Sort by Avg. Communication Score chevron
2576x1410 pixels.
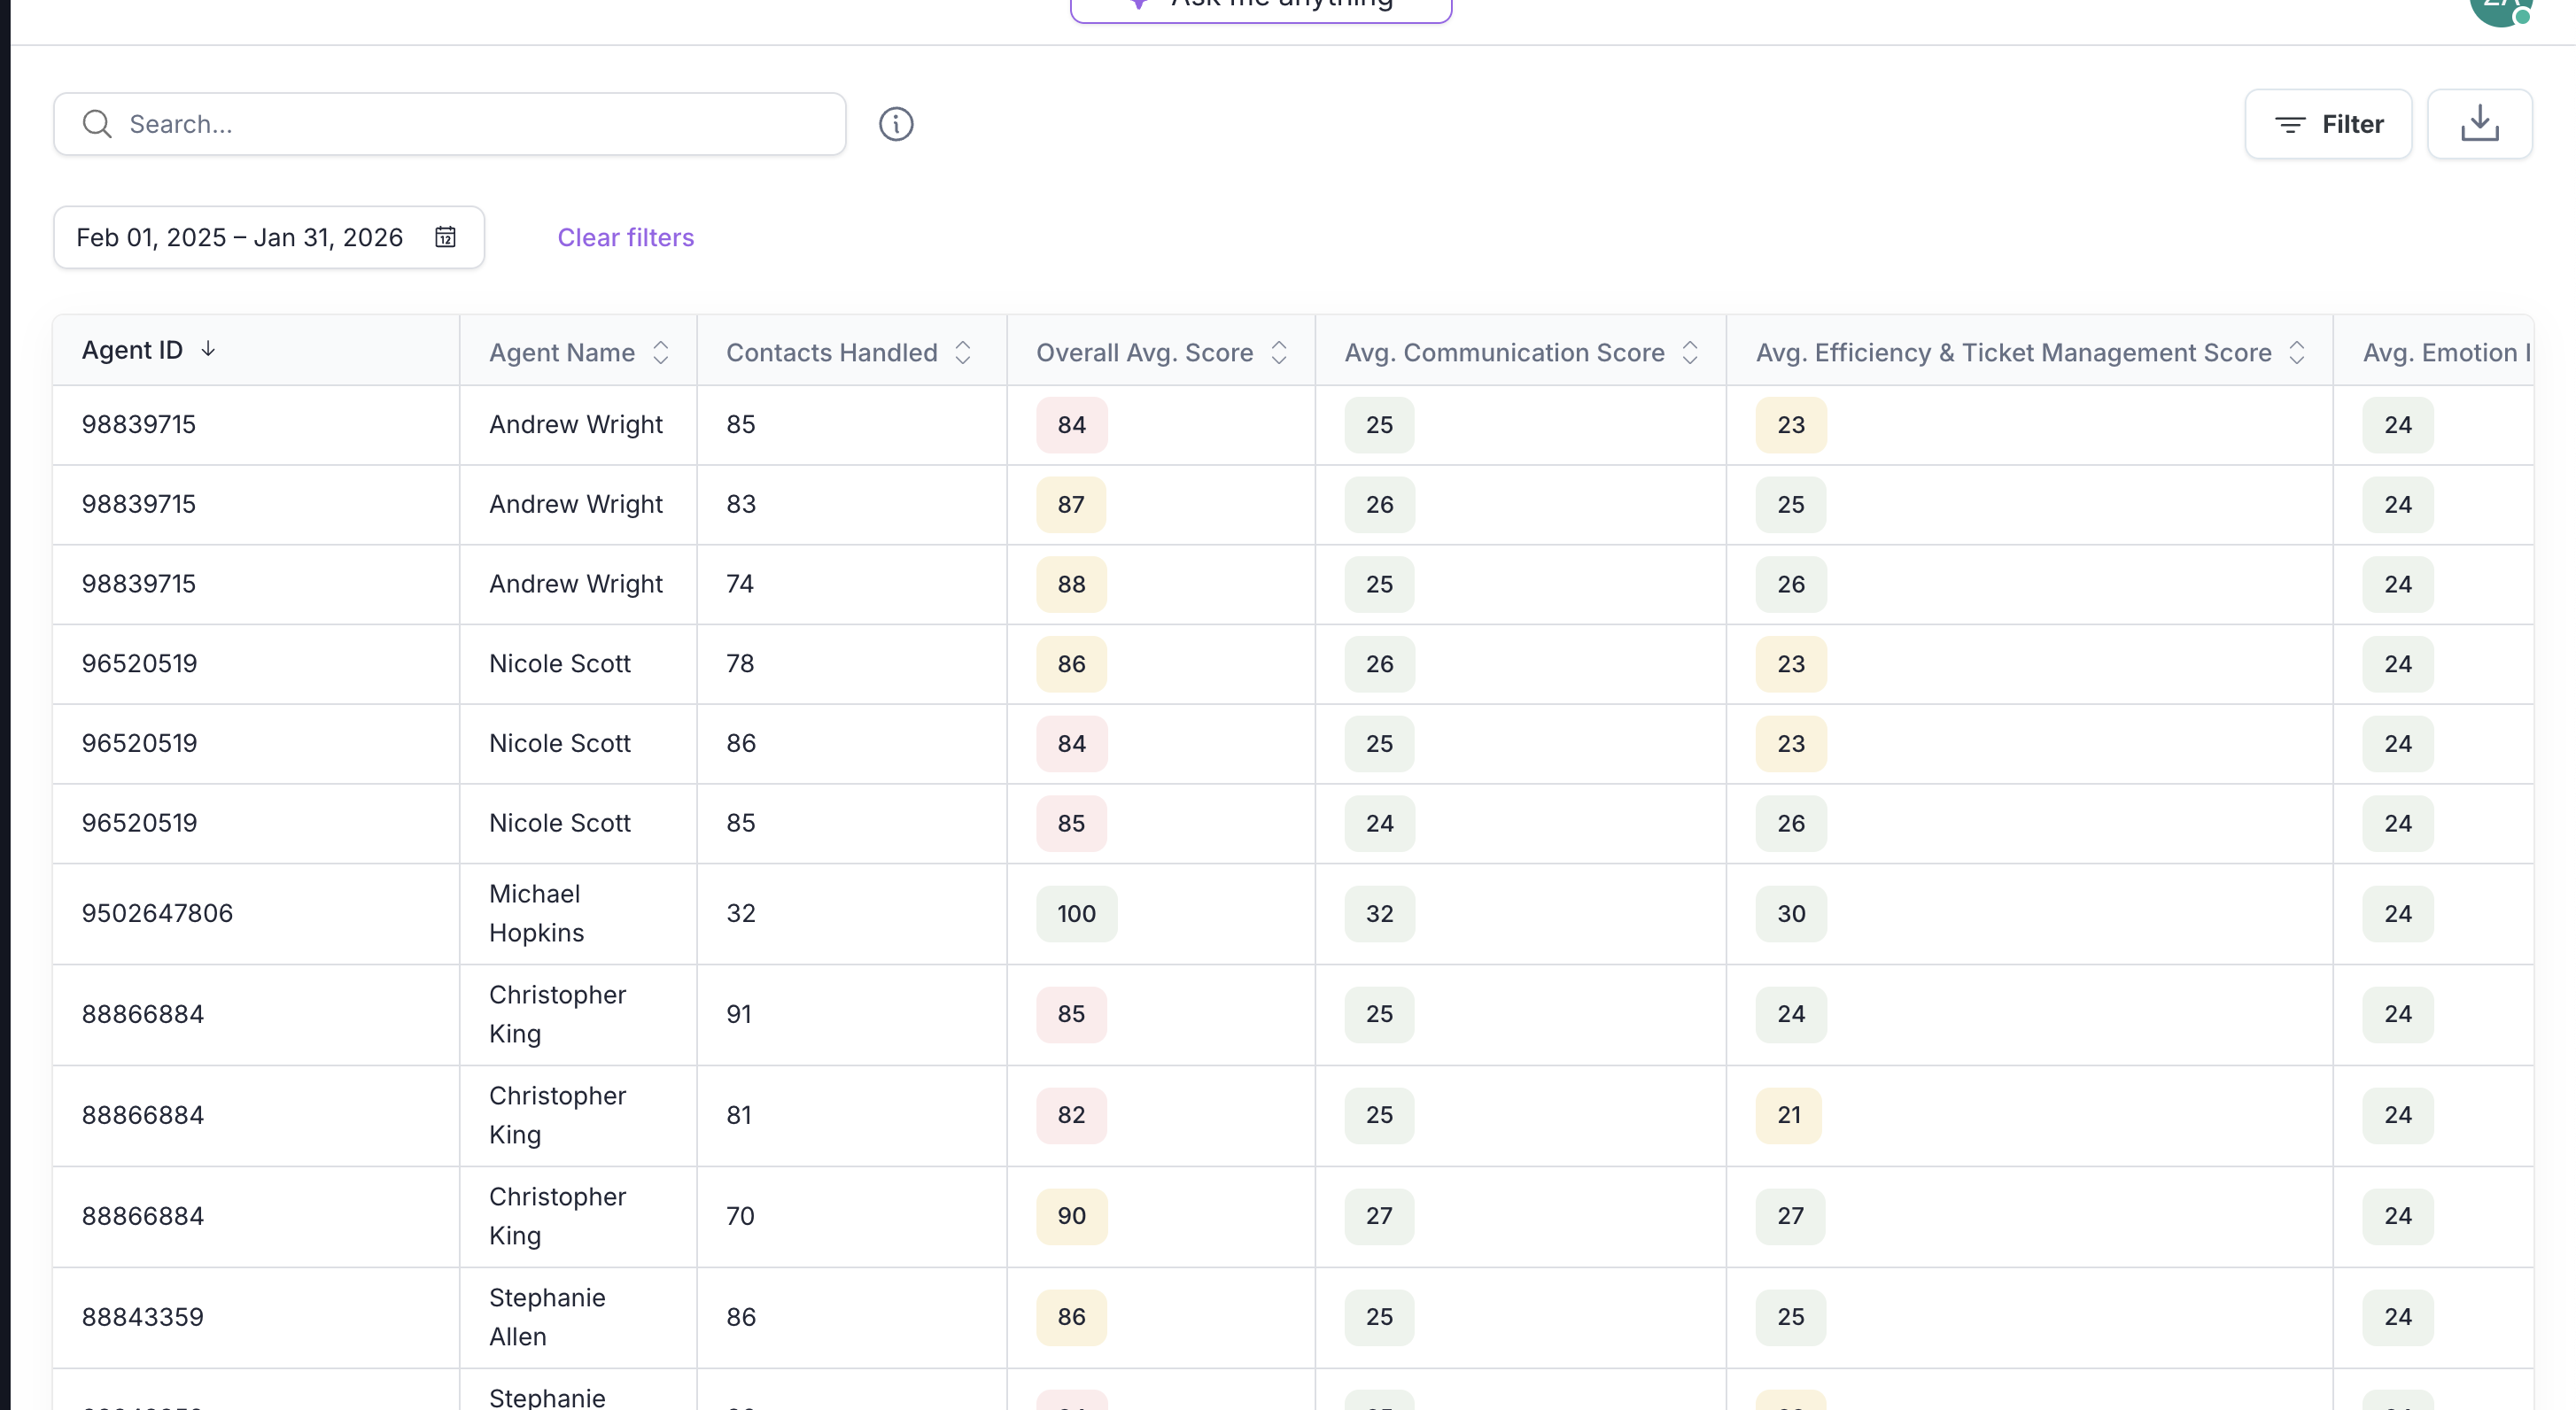tap(1690, 352)
